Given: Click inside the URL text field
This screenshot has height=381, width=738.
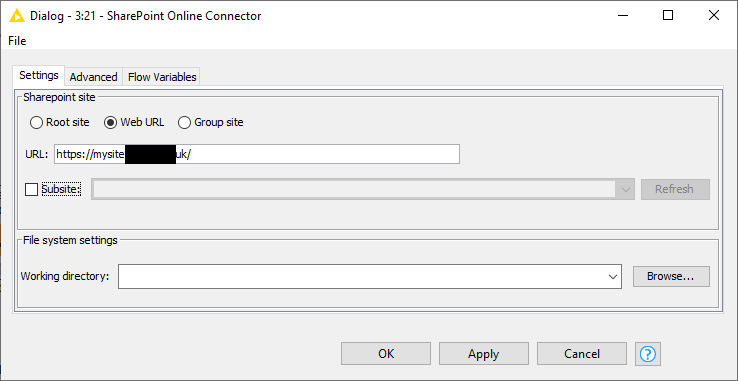Looking at the screenshot, I should point(257,154).
